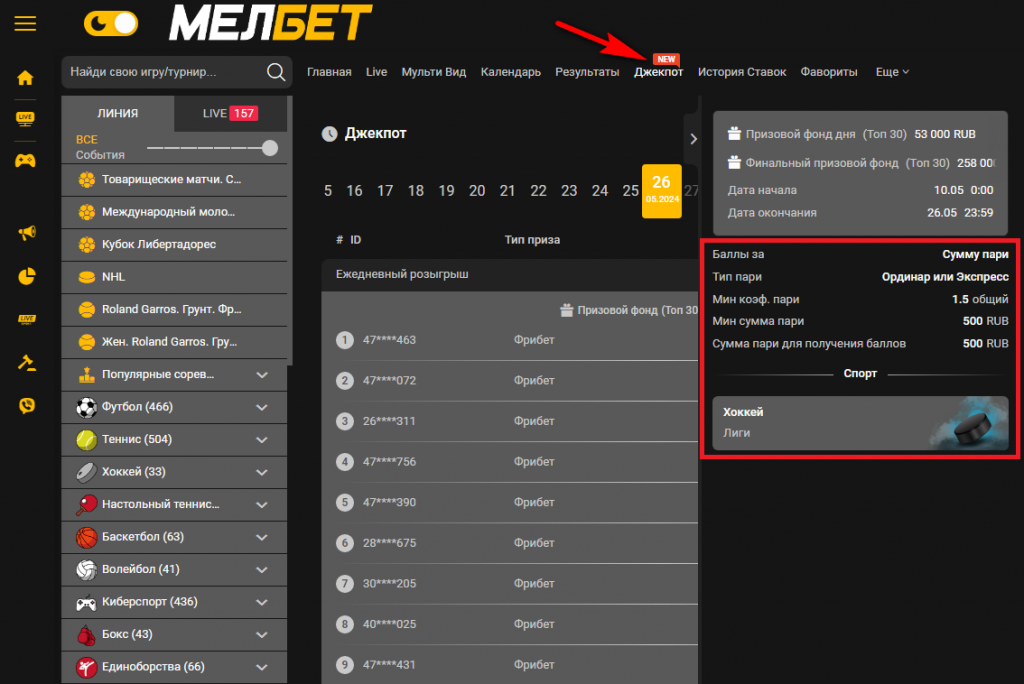This screenshot has height=684, width=1024.
Task: Open Фавориты page
Action: click(829, 72)
